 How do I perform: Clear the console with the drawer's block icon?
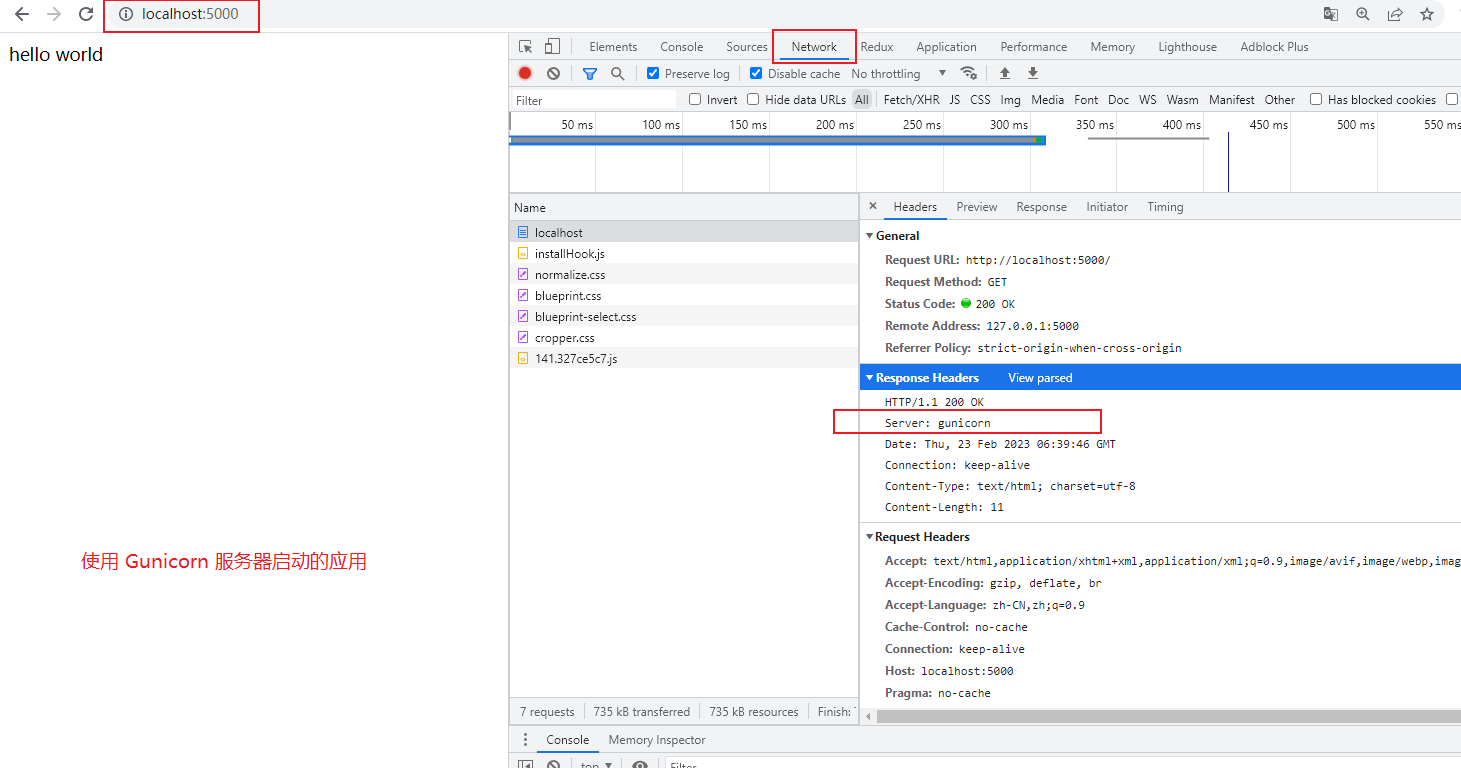tap(553, 765)
